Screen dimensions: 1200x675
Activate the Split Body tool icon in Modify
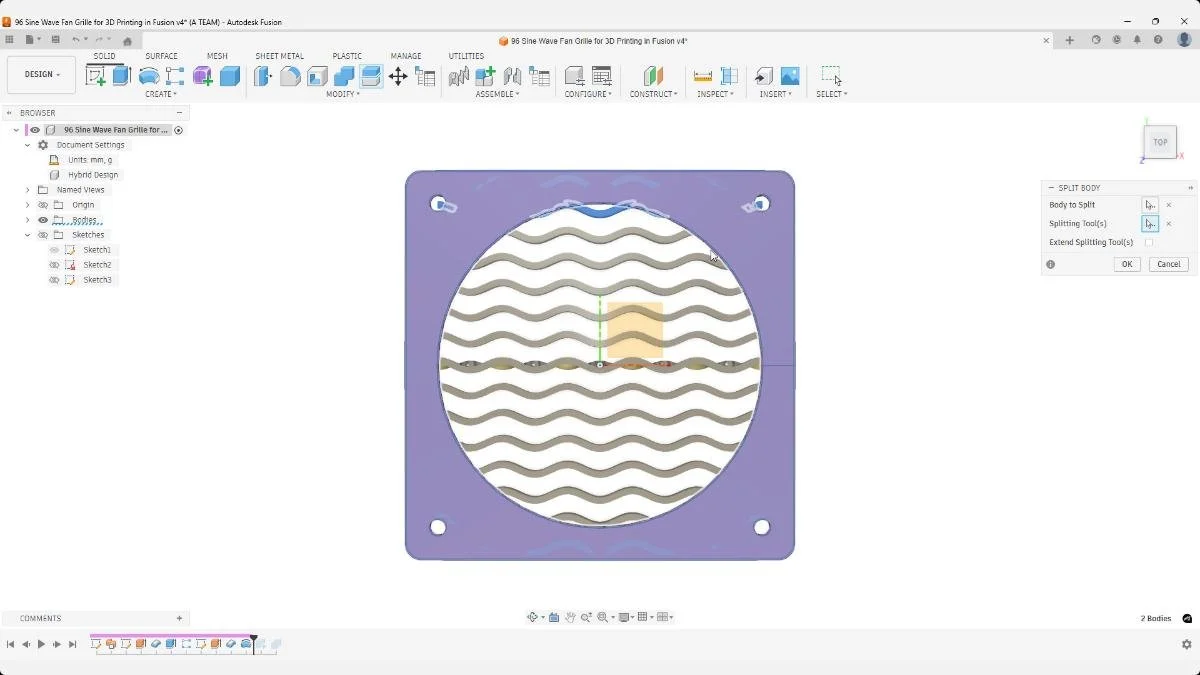(x=371, y=75)
